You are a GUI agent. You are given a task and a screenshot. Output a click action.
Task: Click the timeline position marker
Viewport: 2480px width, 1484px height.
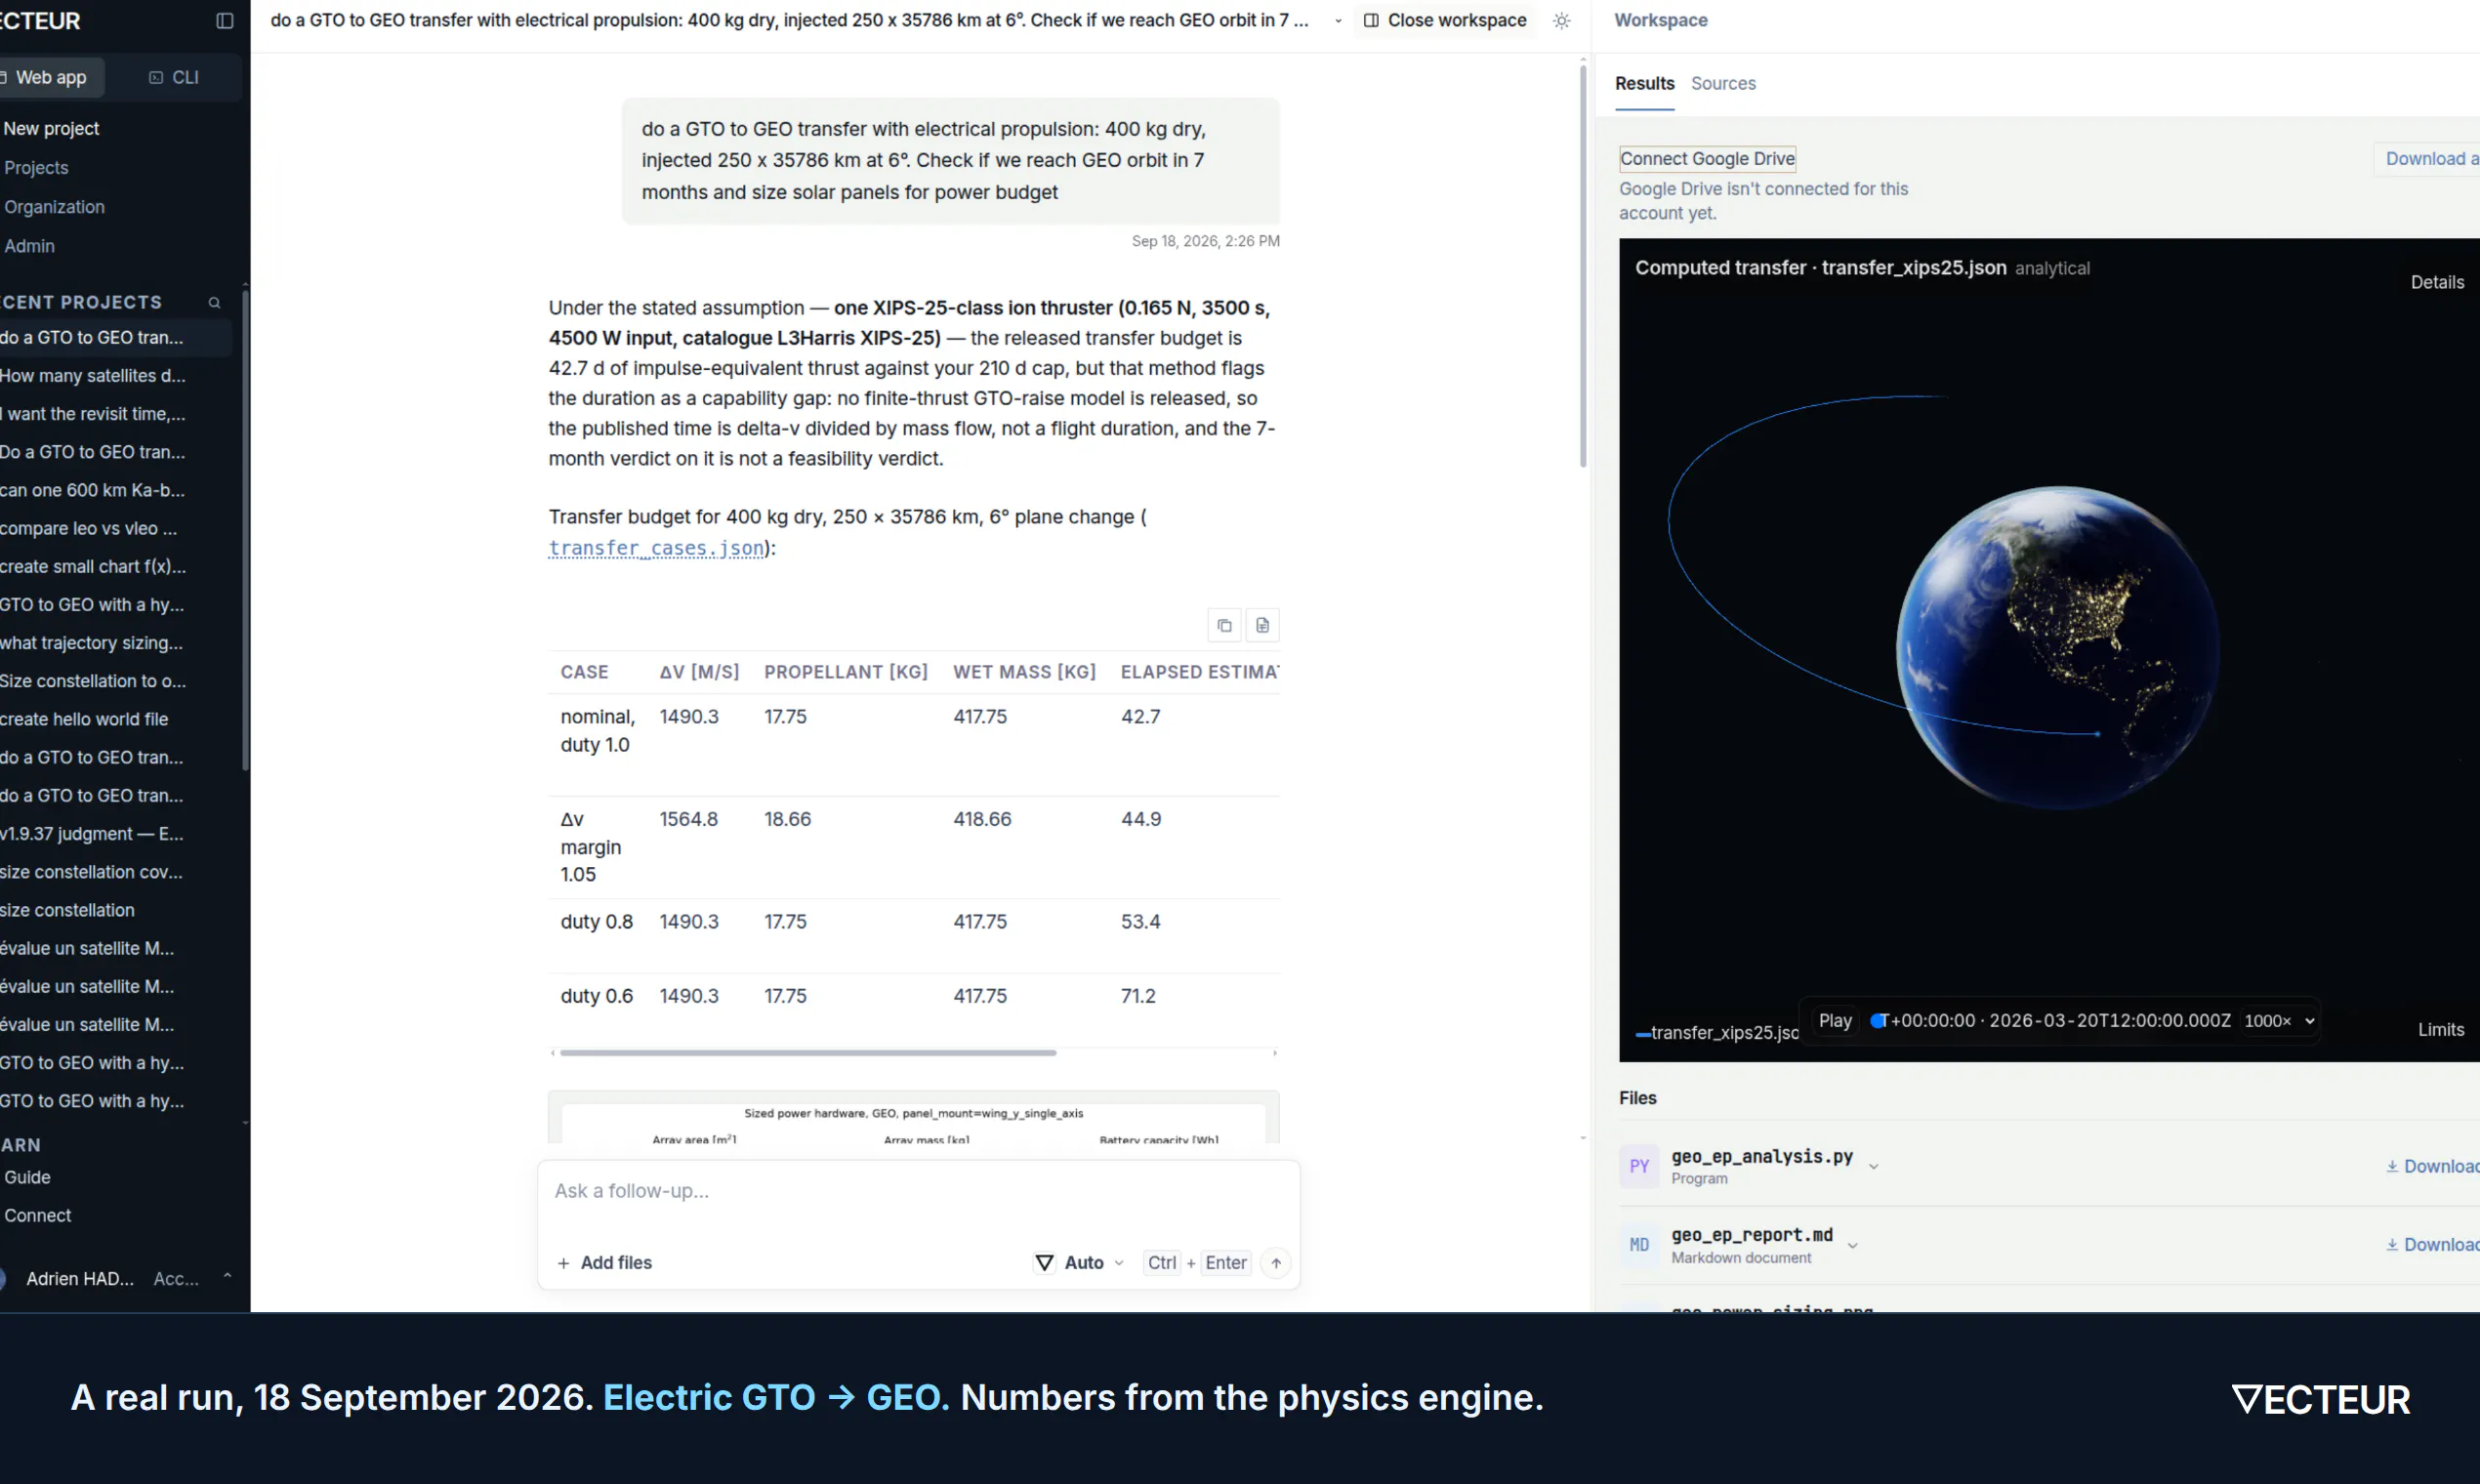coord(1878,1020)
